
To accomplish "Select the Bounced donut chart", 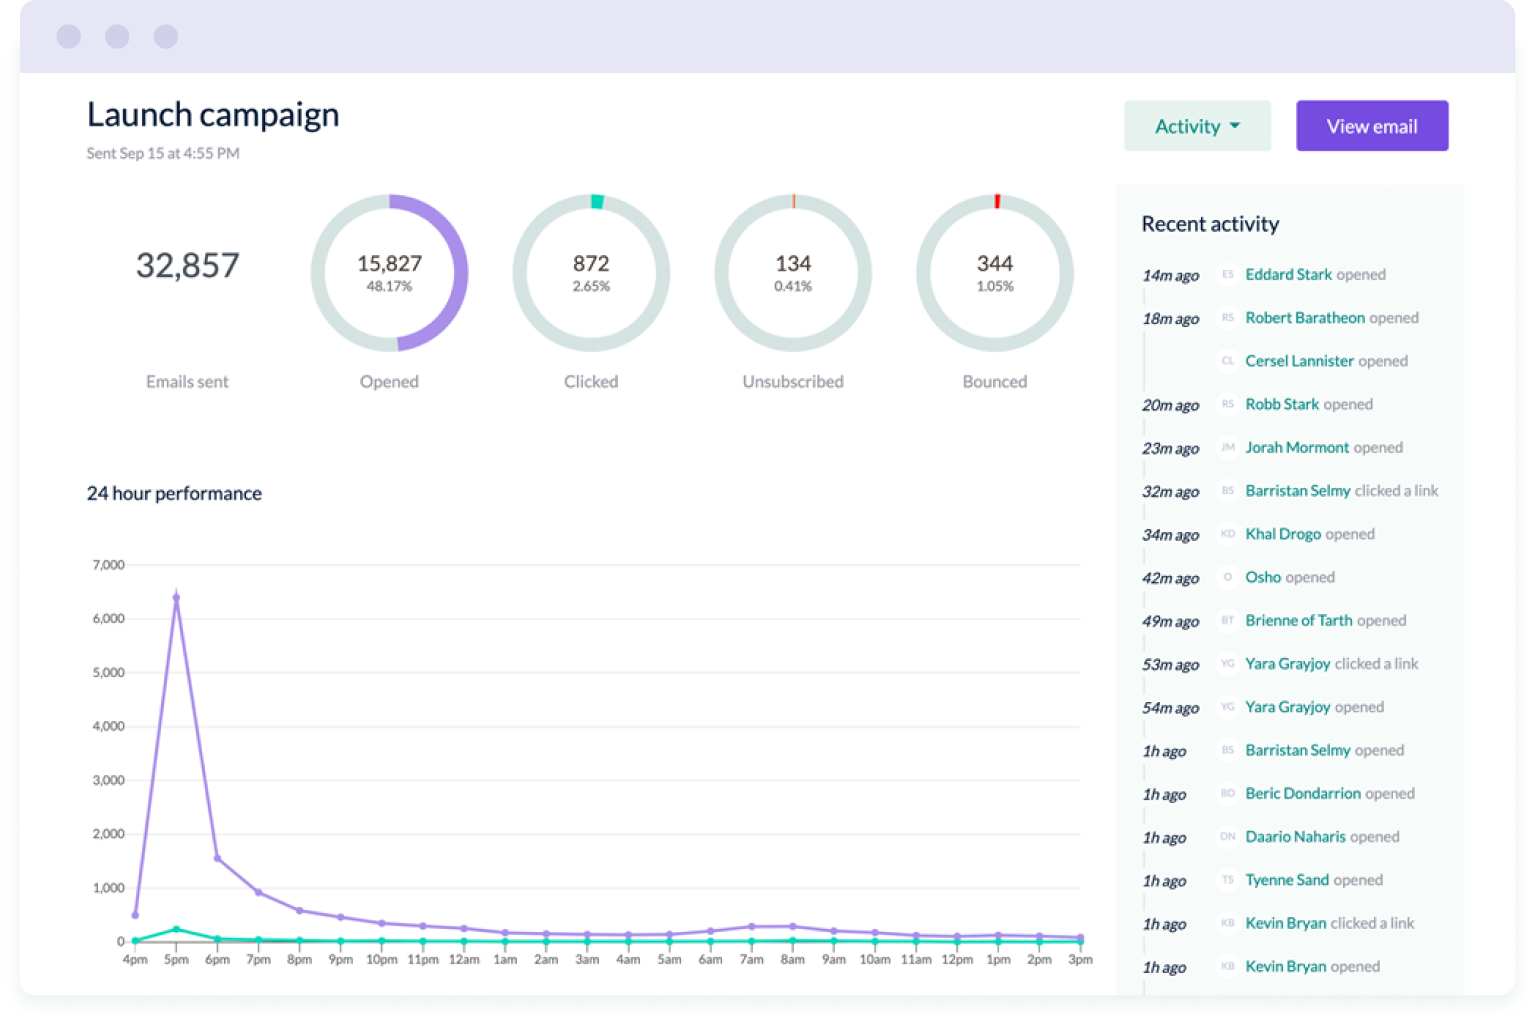I will pos(994,273).
